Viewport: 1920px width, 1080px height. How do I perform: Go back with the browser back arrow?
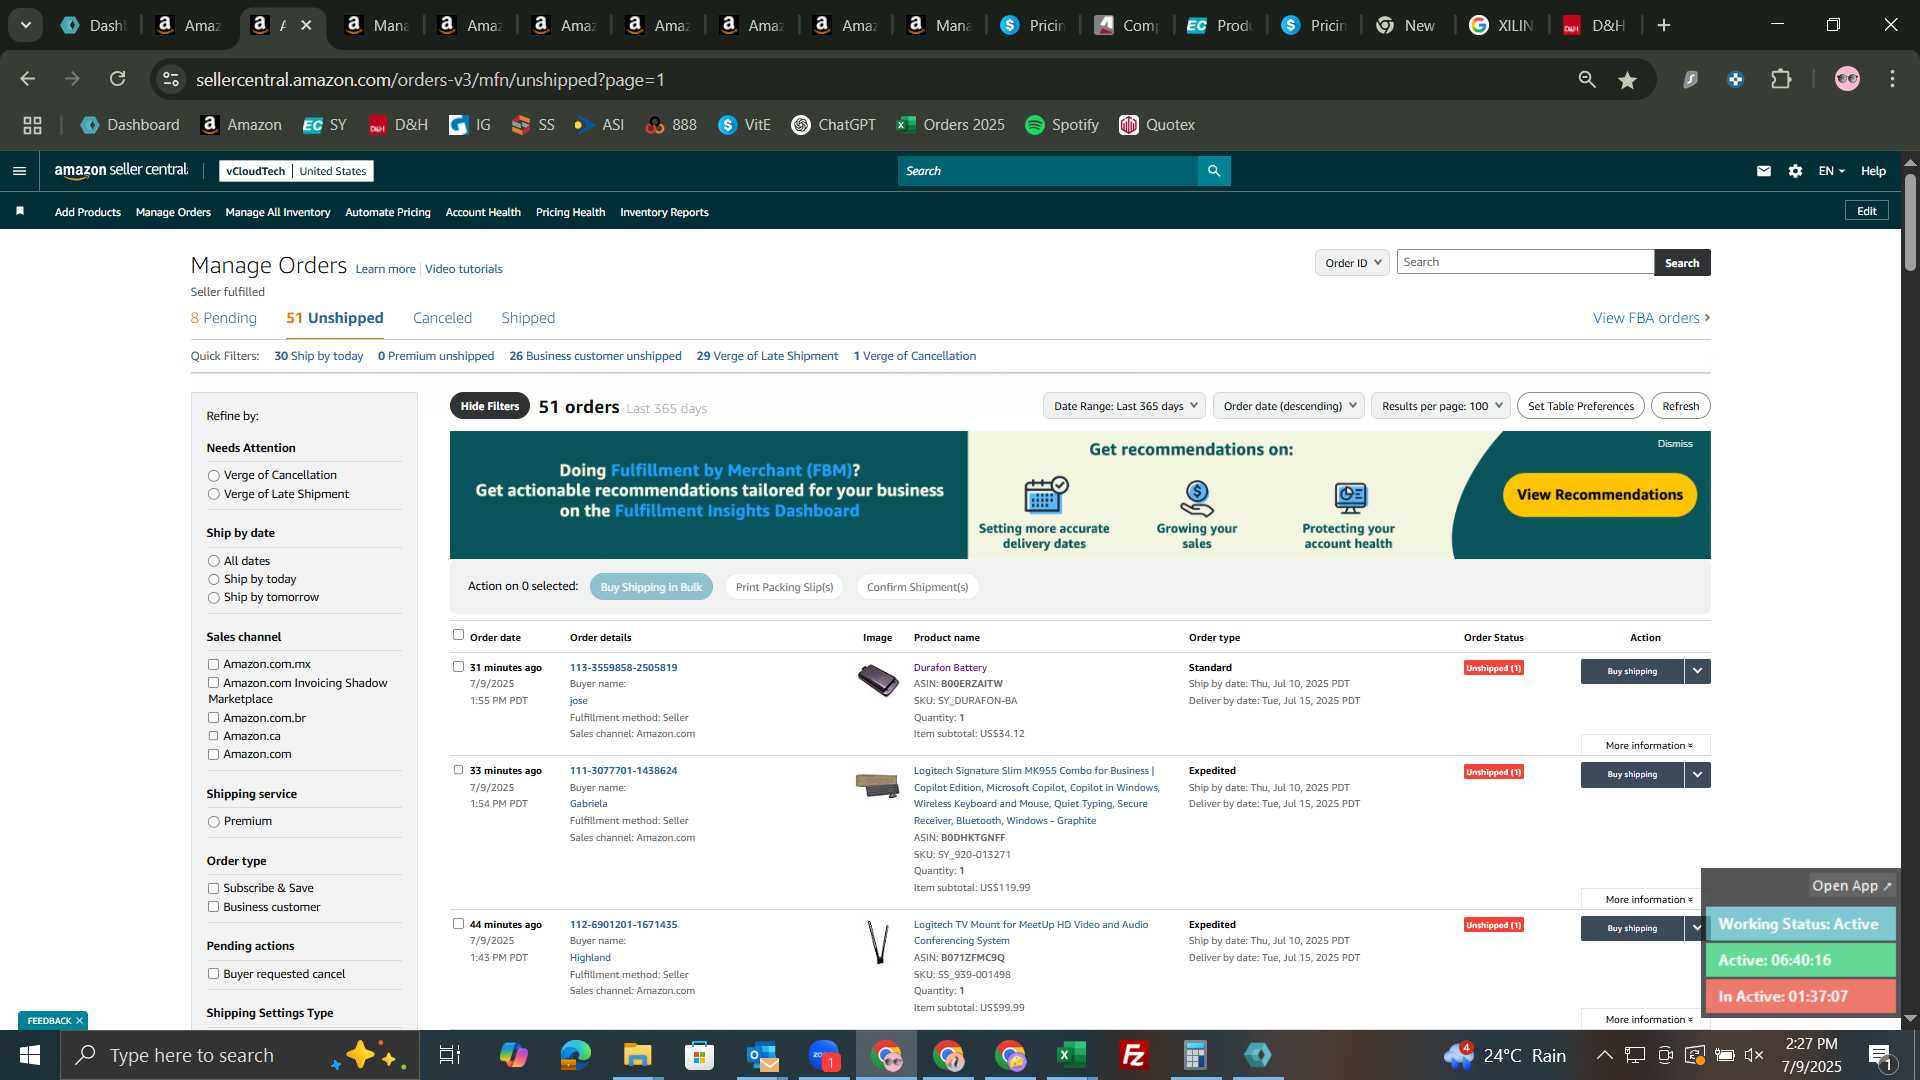click(x=28, y=79)
